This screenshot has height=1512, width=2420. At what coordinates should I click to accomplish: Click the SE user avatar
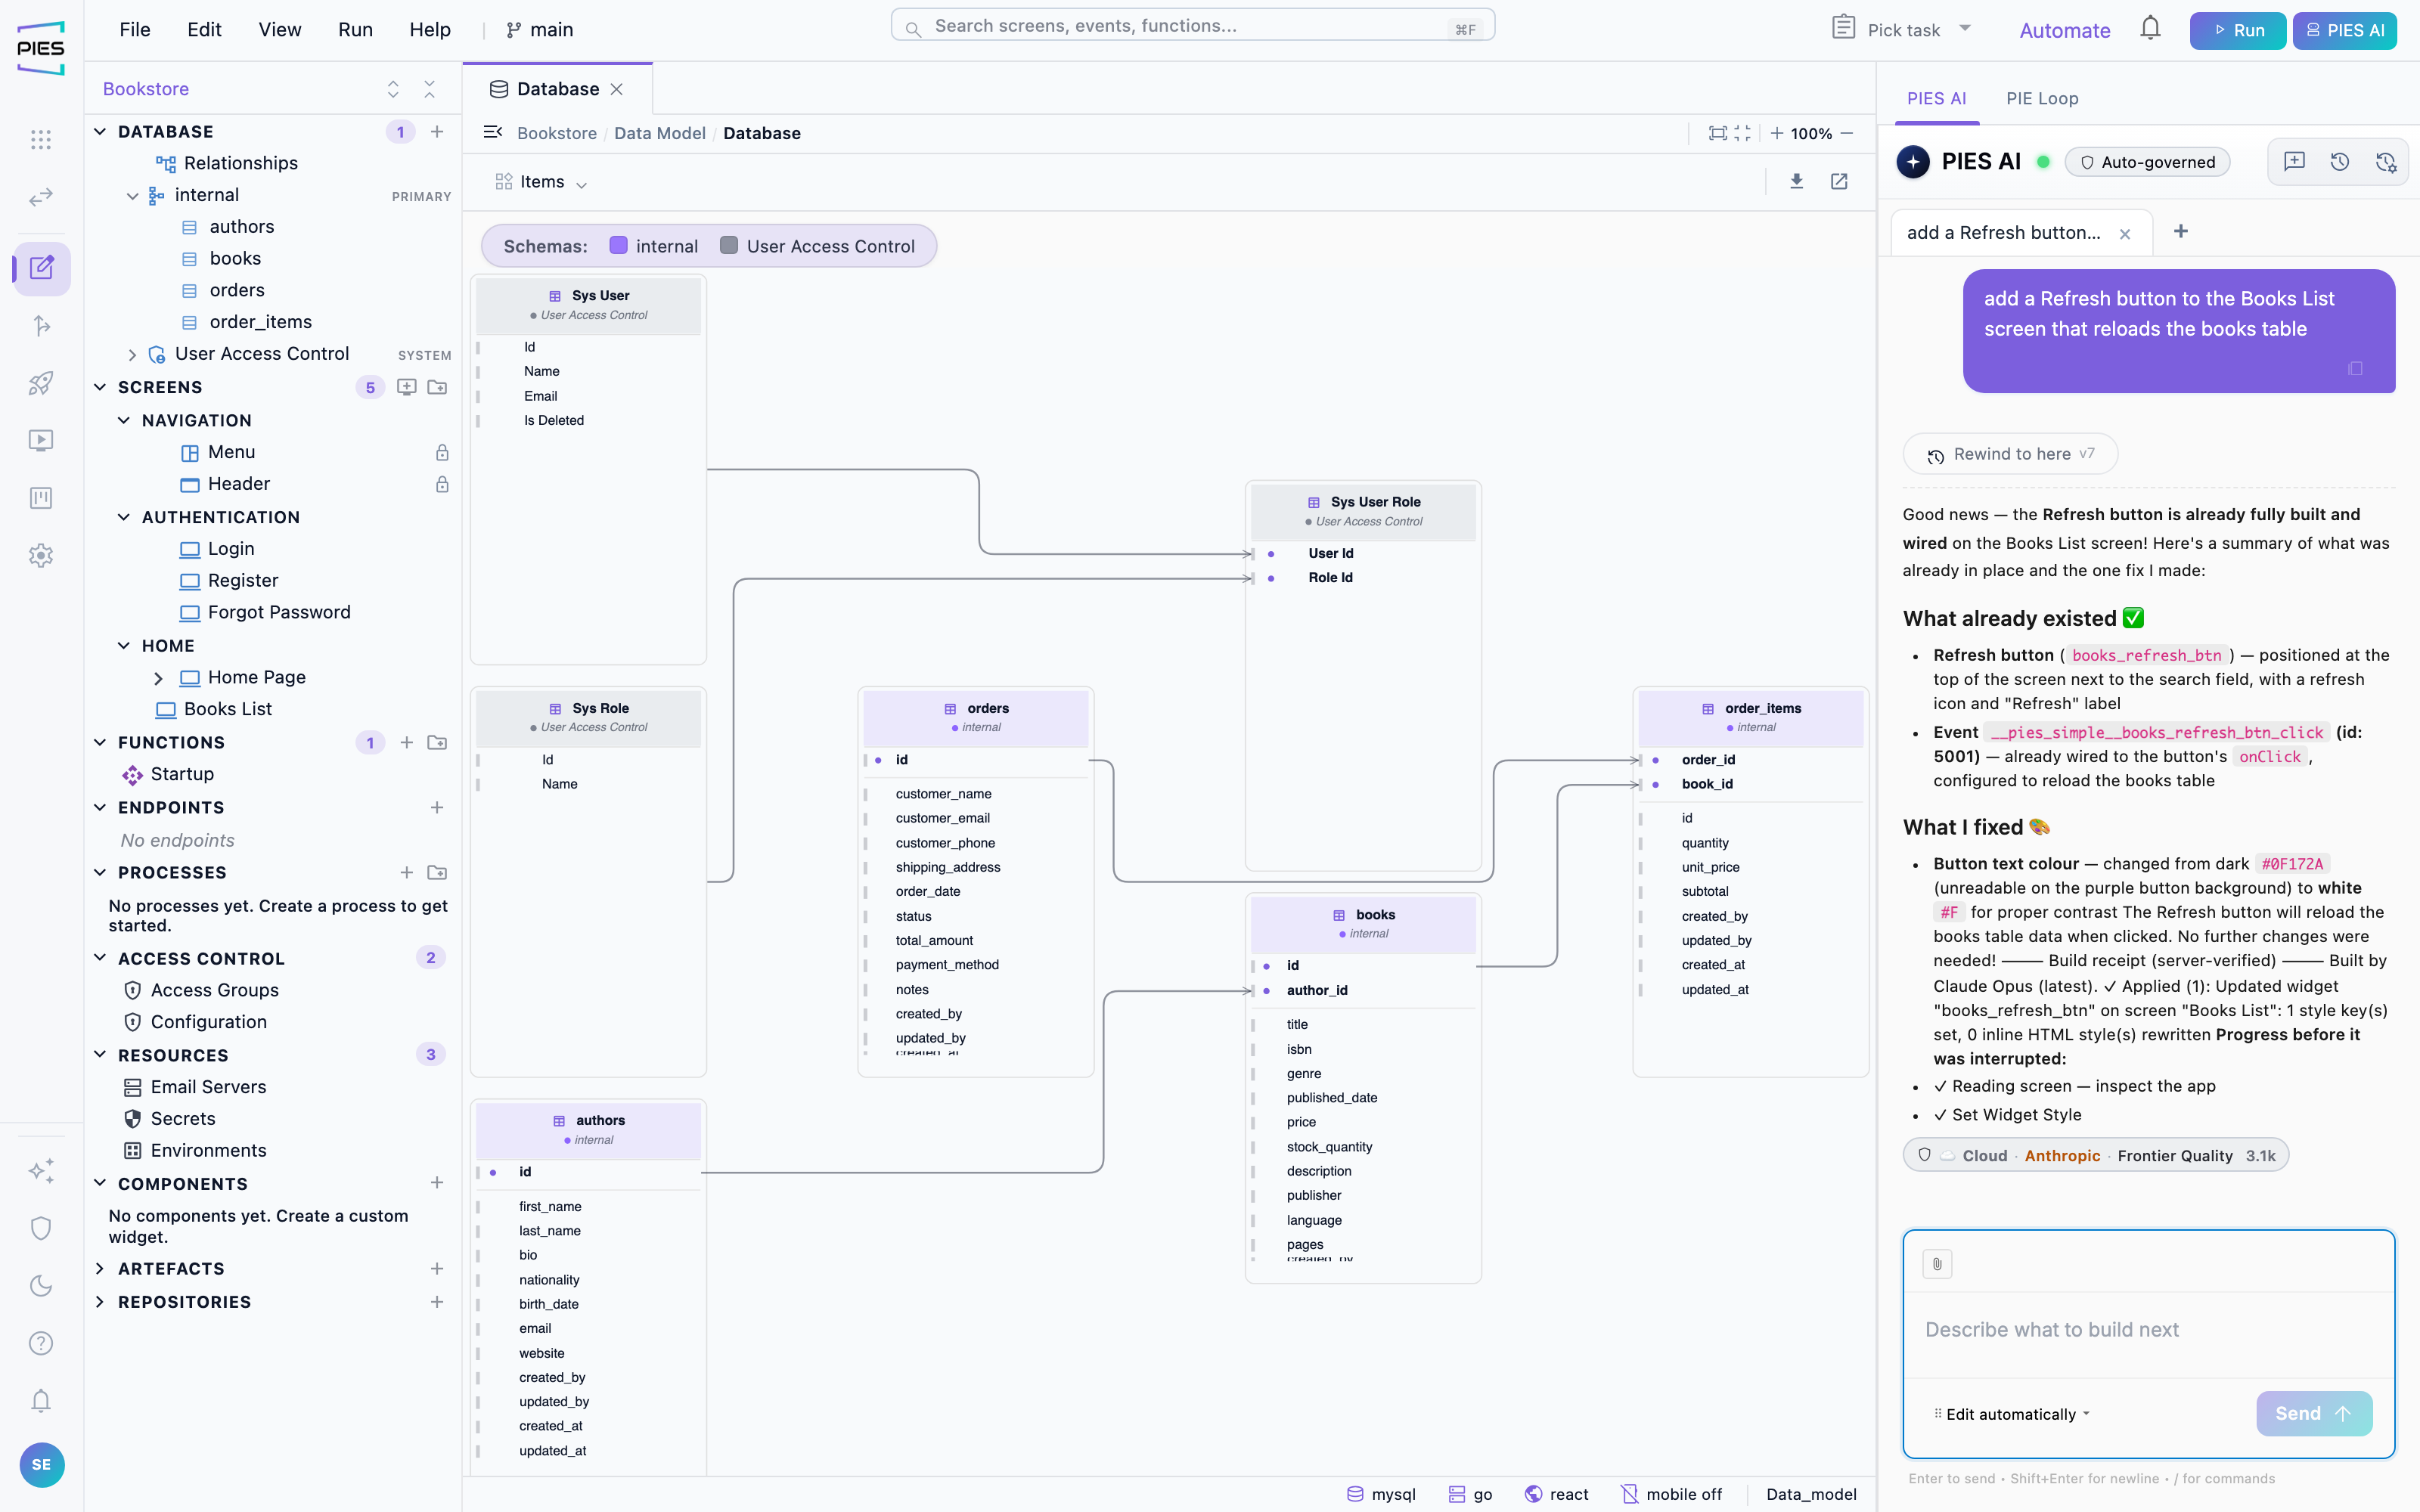click(41, 1465)
